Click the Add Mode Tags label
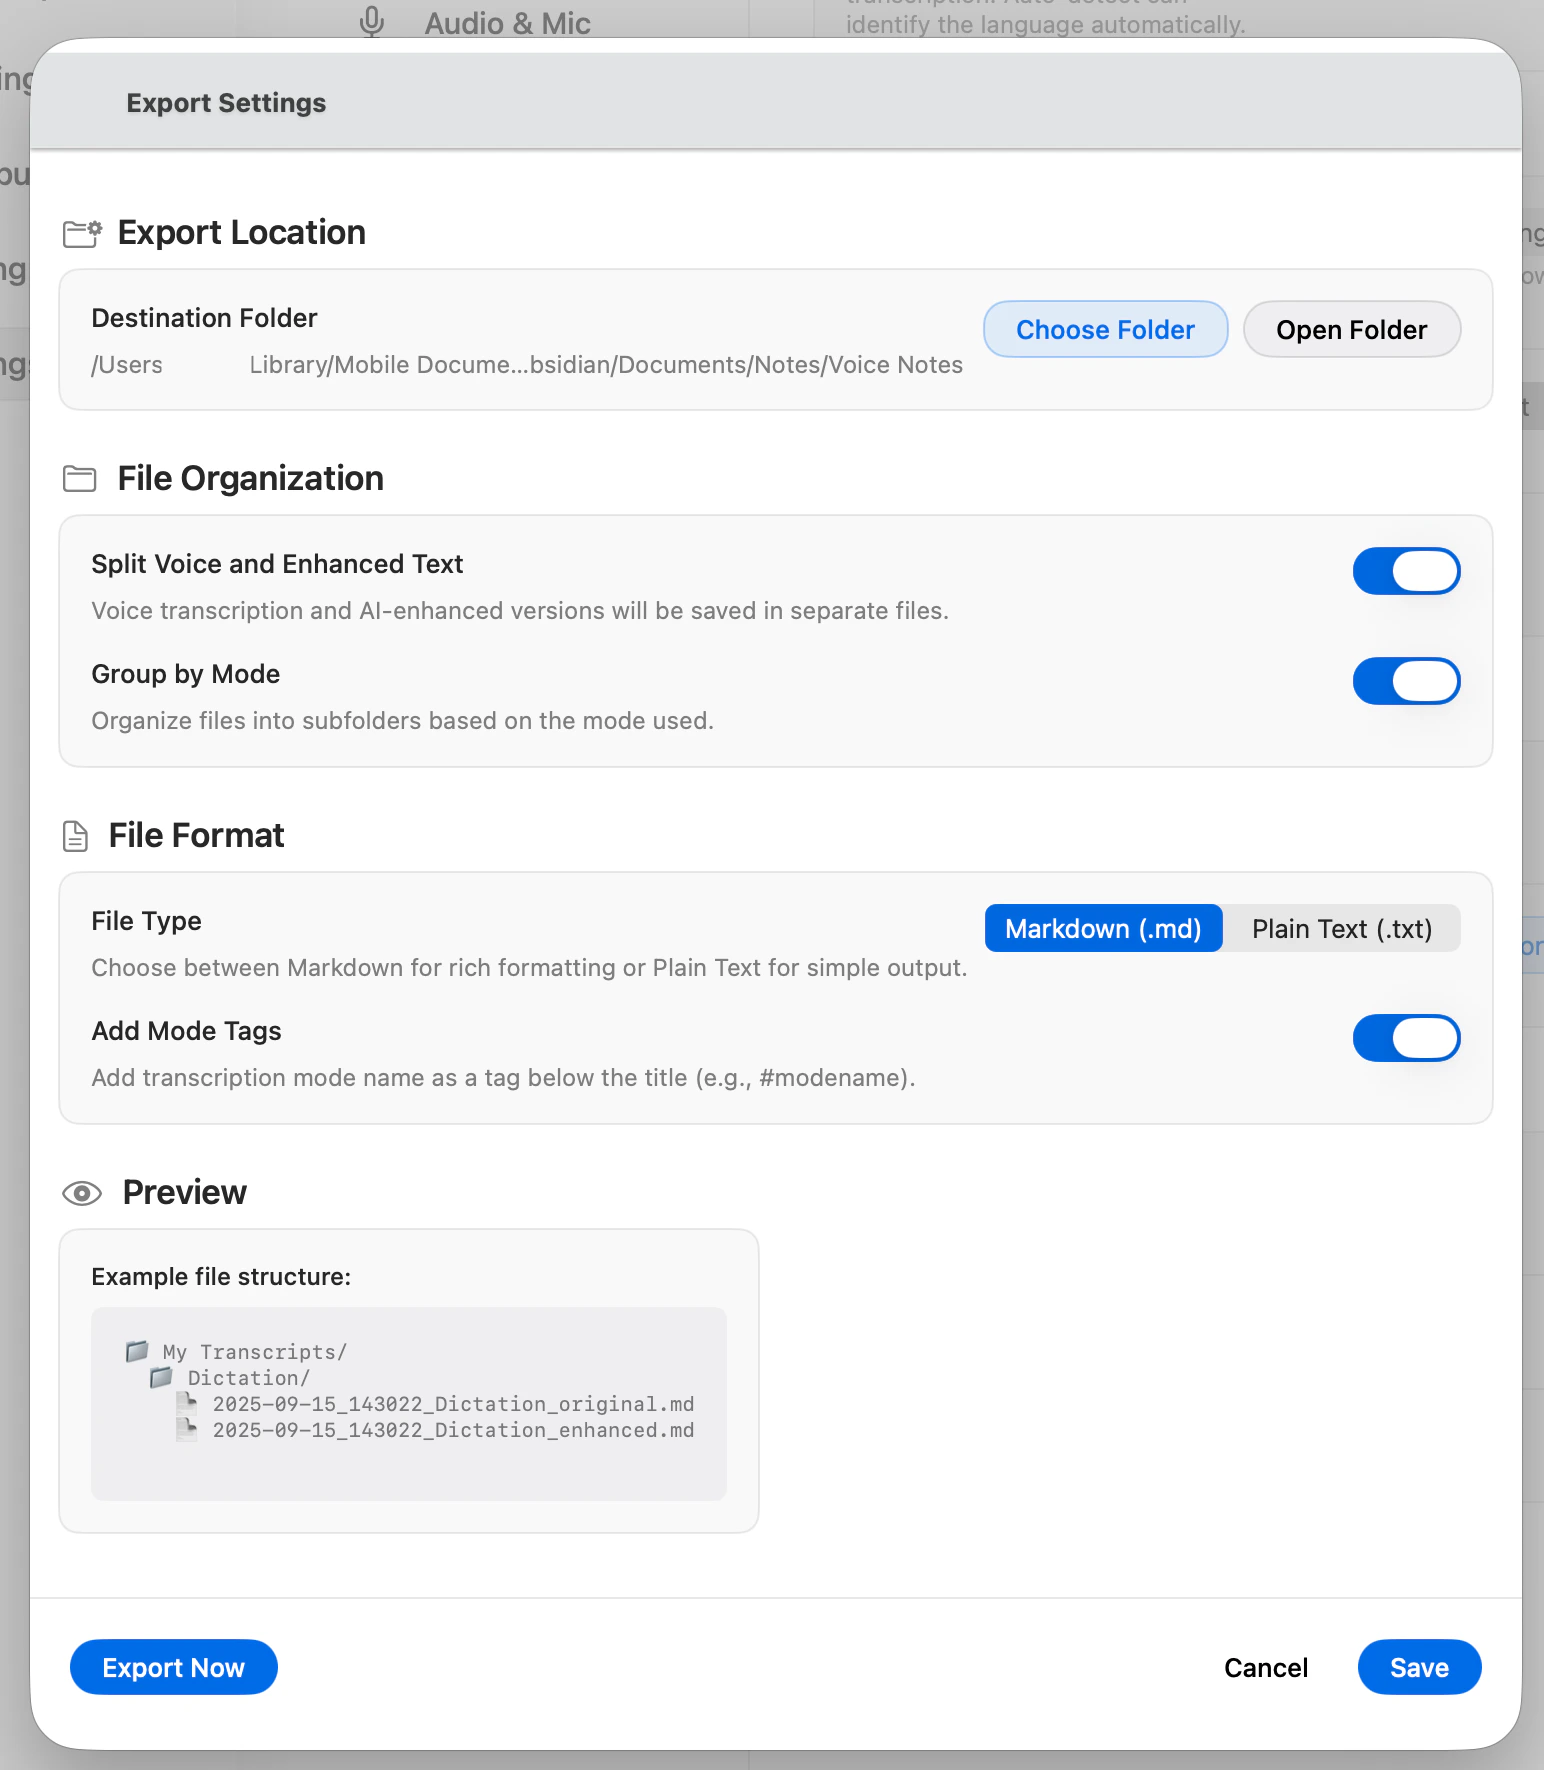This screenshot has height=1770, width=1544. tap(186, 1031)
